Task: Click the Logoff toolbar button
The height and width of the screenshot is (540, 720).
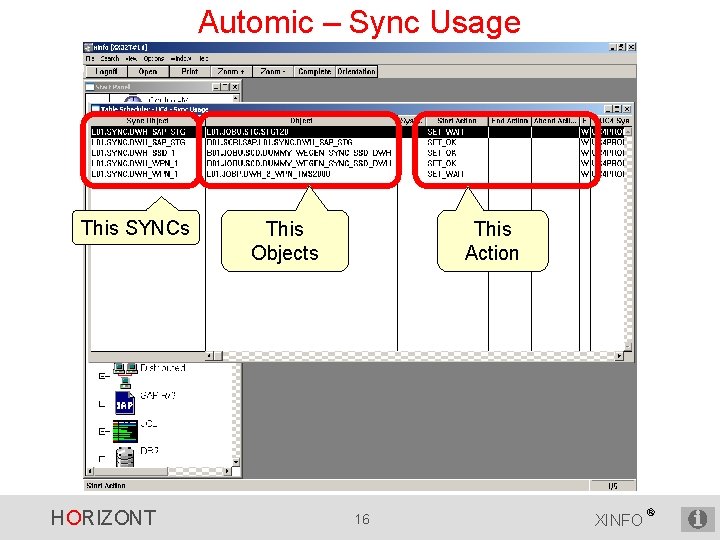Action: click(106, 72)
